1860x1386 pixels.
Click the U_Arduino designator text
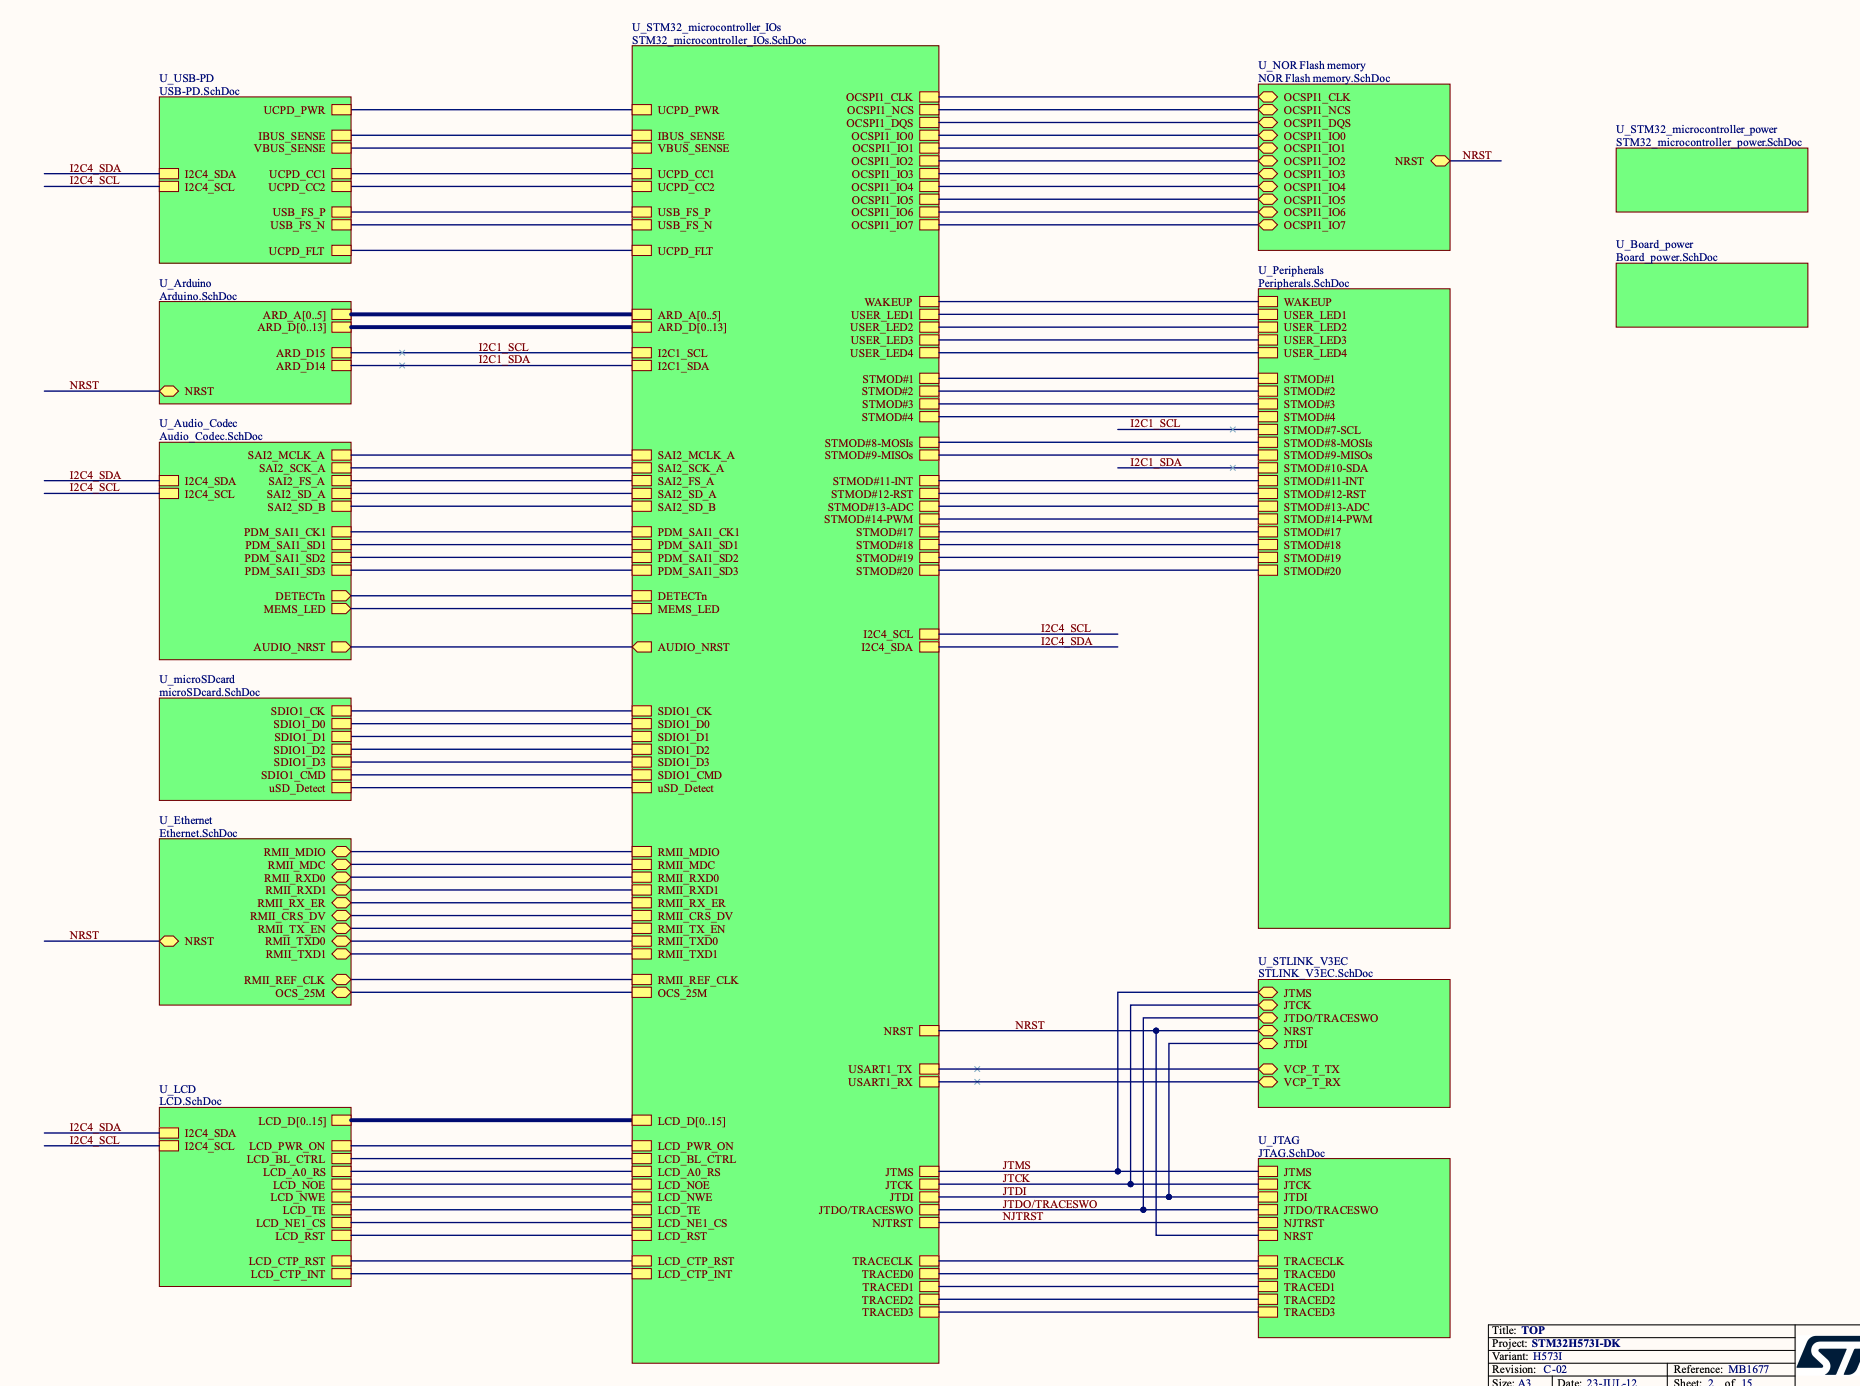pyautogui.click(x=185, y=283)
